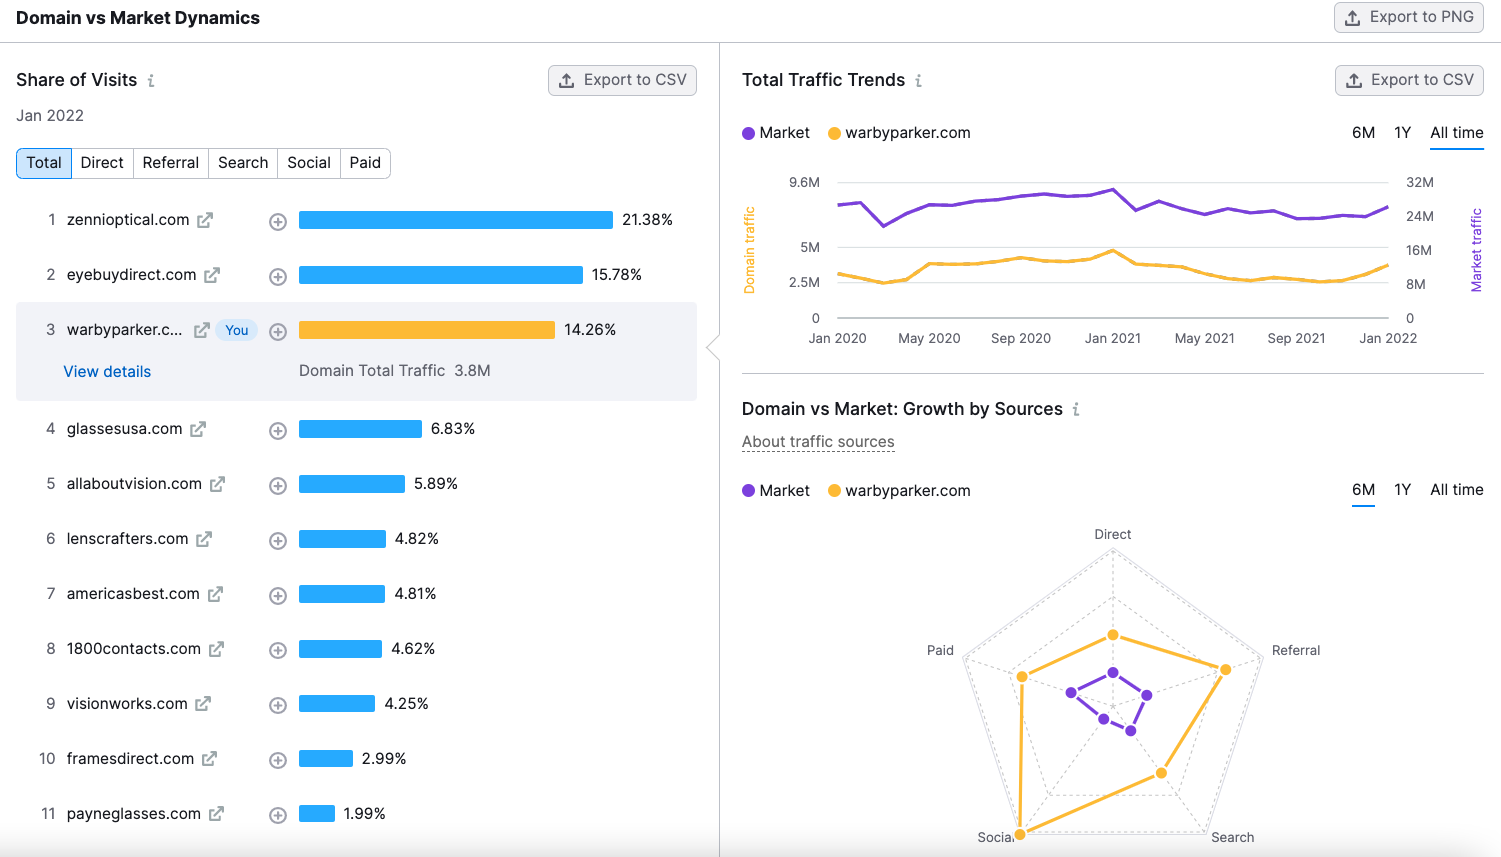The height and width of the screenshot is (857, 1501).
Task: Expand warbyparker.com row with plus icon
Action: pos(278,332)
